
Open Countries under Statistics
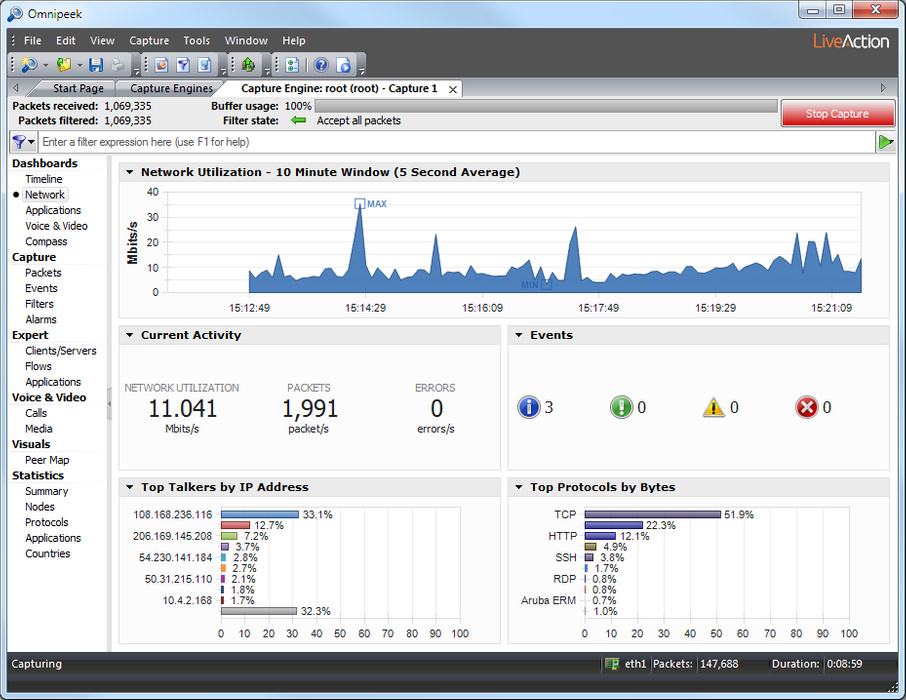click(x=47, y=554)
